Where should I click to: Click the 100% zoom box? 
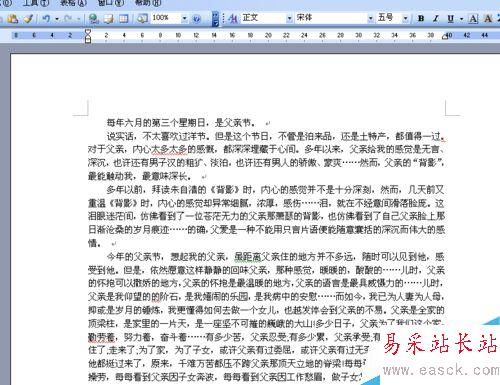click(166, 18)
